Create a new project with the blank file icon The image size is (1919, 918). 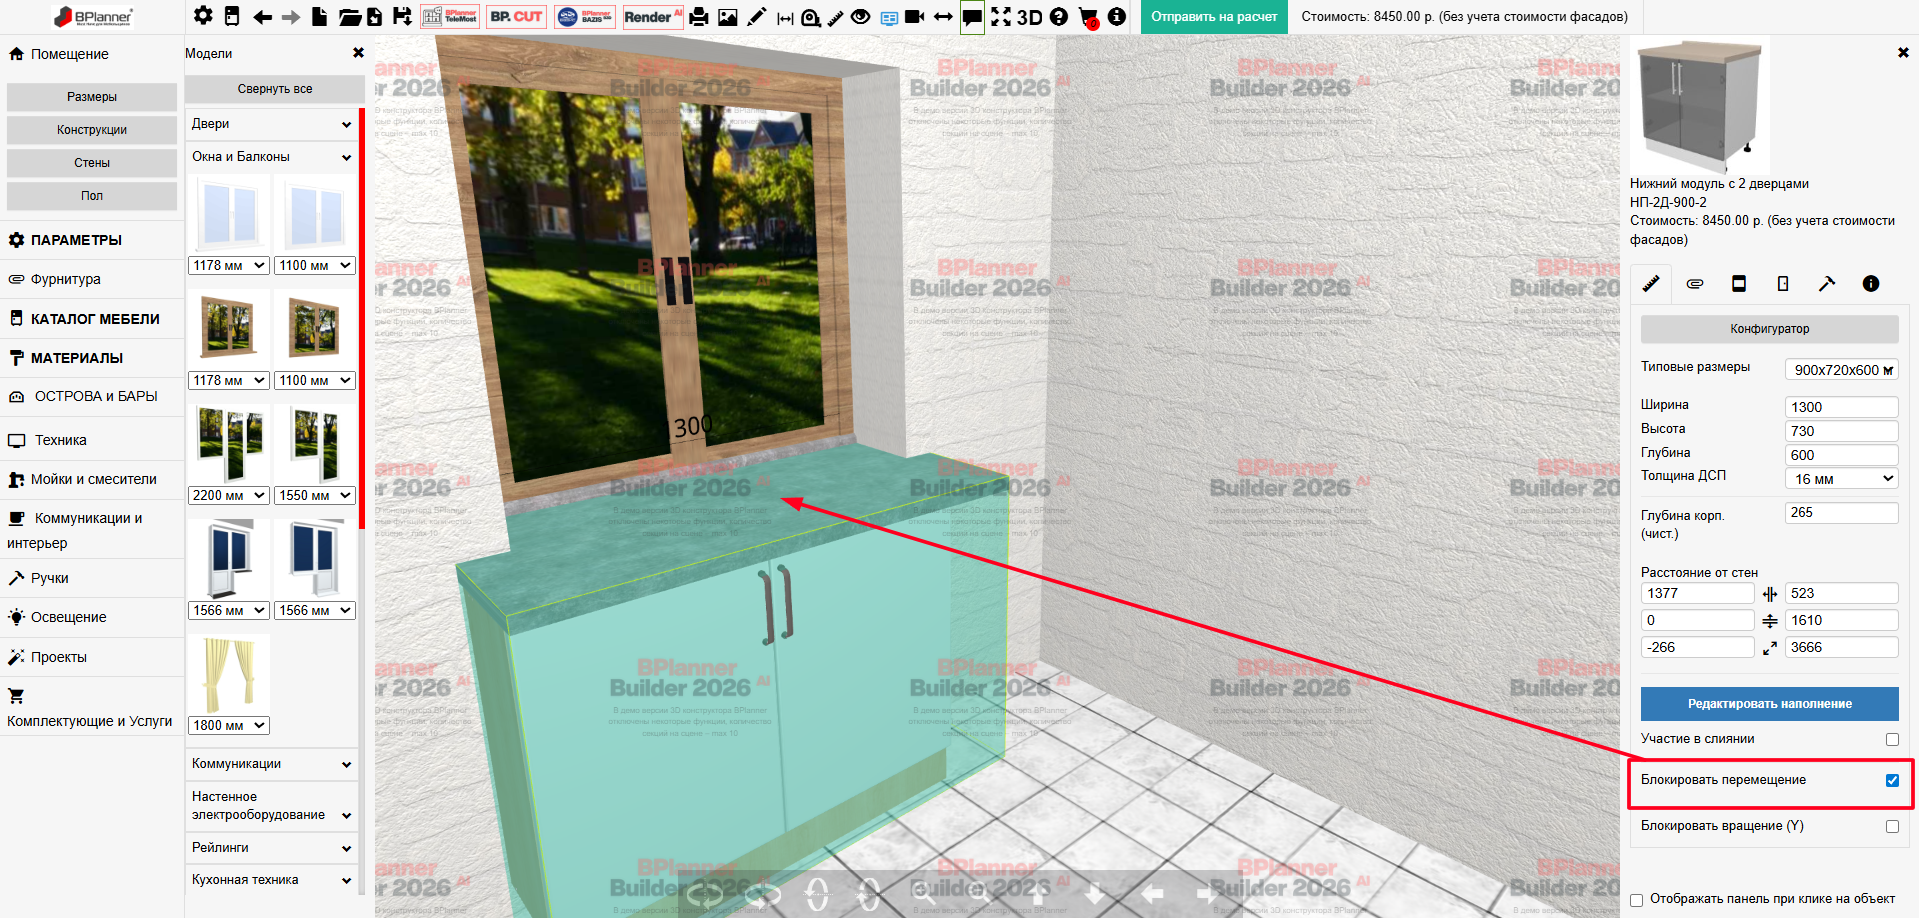coord(320,16)
